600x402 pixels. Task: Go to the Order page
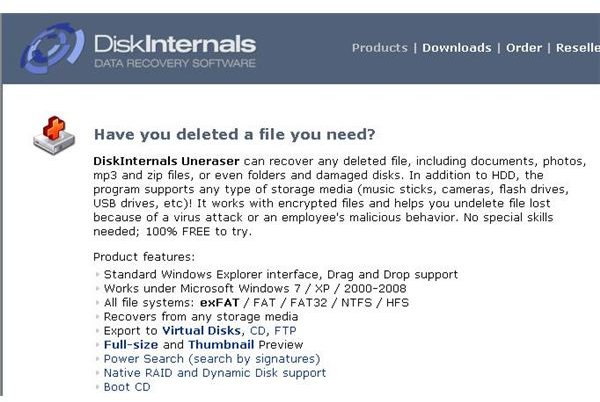point(524,48)
